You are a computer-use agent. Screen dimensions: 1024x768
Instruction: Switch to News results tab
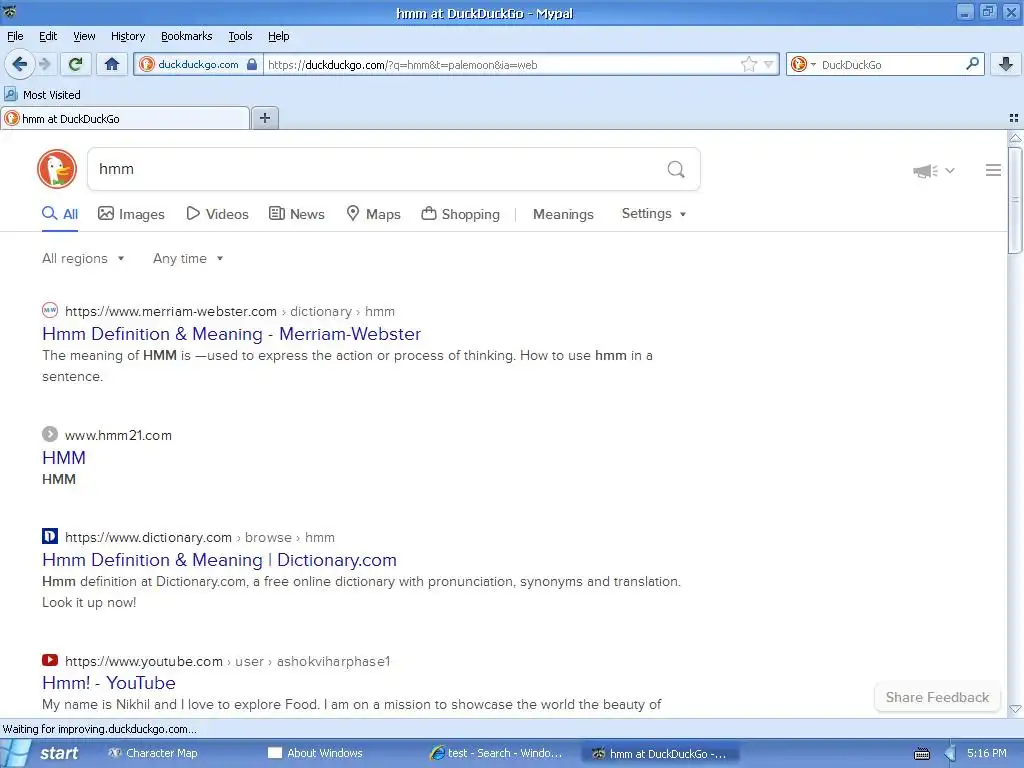point(297,214)
